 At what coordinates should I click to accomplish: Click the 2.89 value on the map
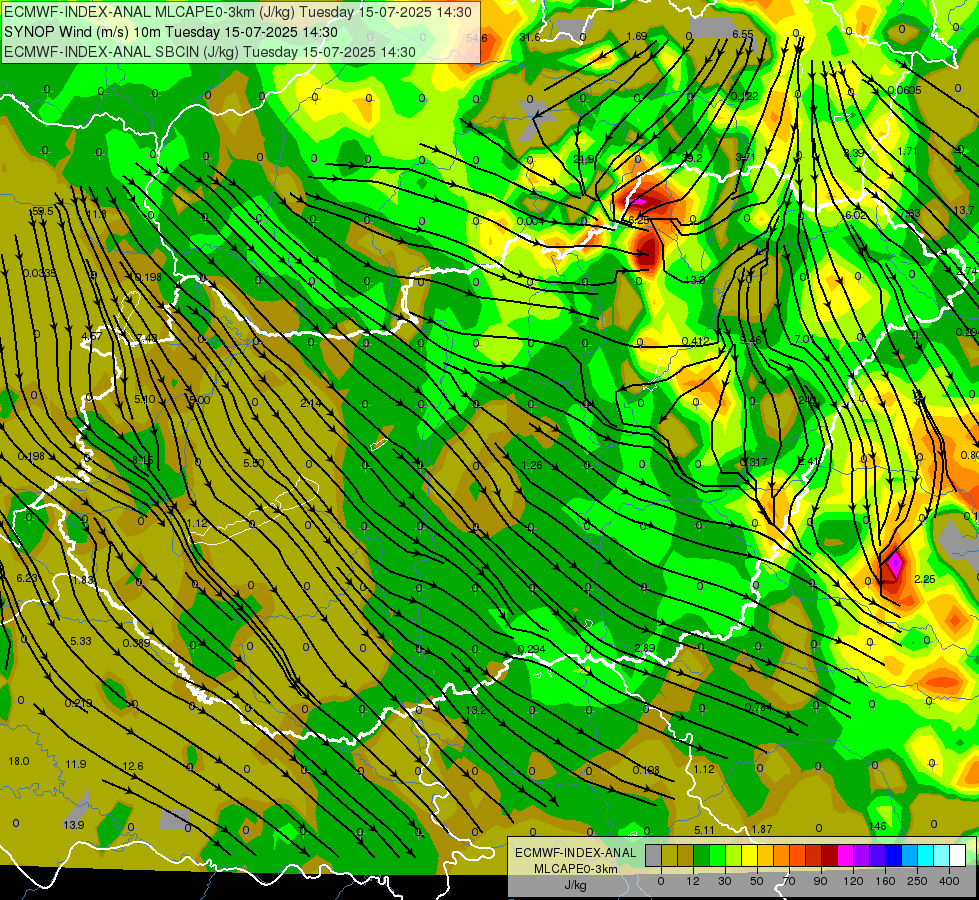click(x=644, y=648)
